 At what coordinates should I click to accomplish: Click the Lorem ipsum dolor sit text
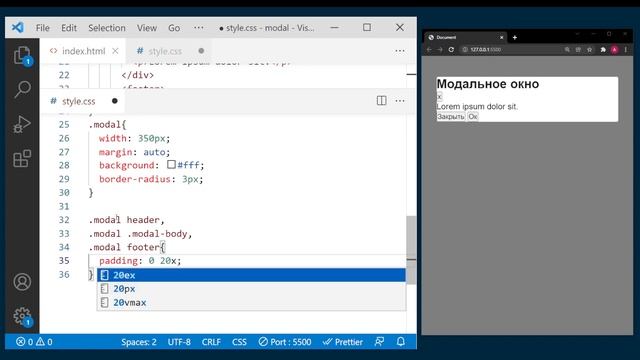pos(477,107)
